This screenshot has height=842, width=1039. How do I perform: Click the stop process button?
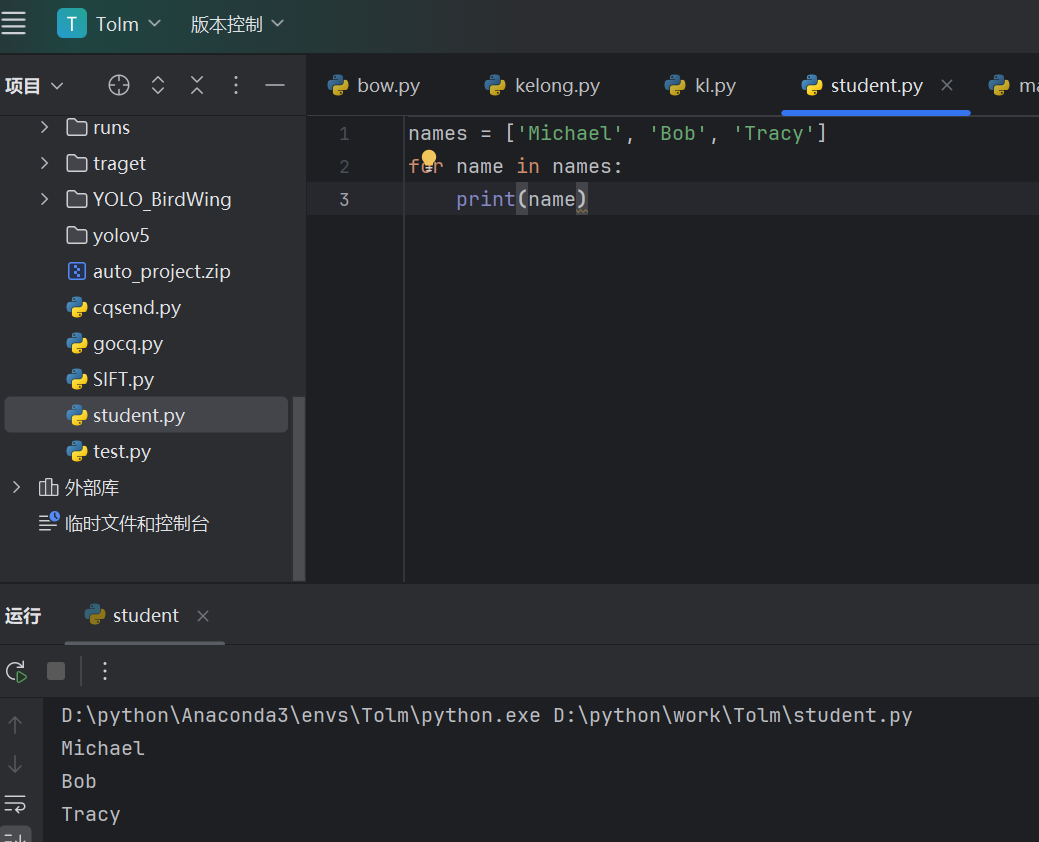point(56,671)
